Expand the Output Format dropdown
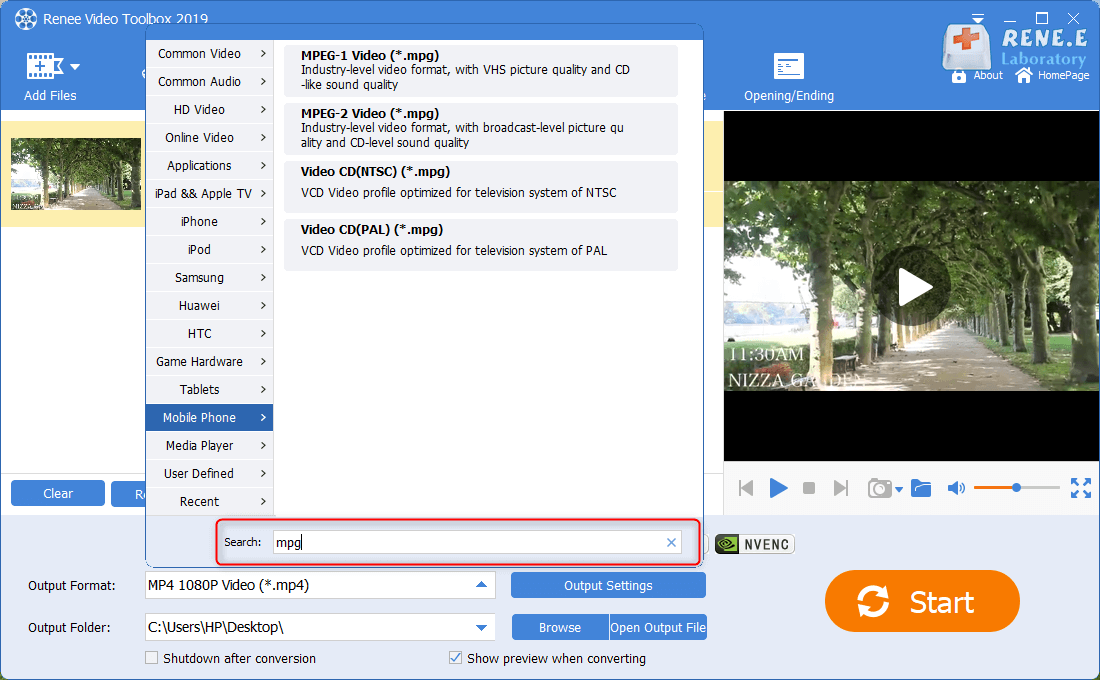Screen dimensions: 1100x680 (481, 585)
